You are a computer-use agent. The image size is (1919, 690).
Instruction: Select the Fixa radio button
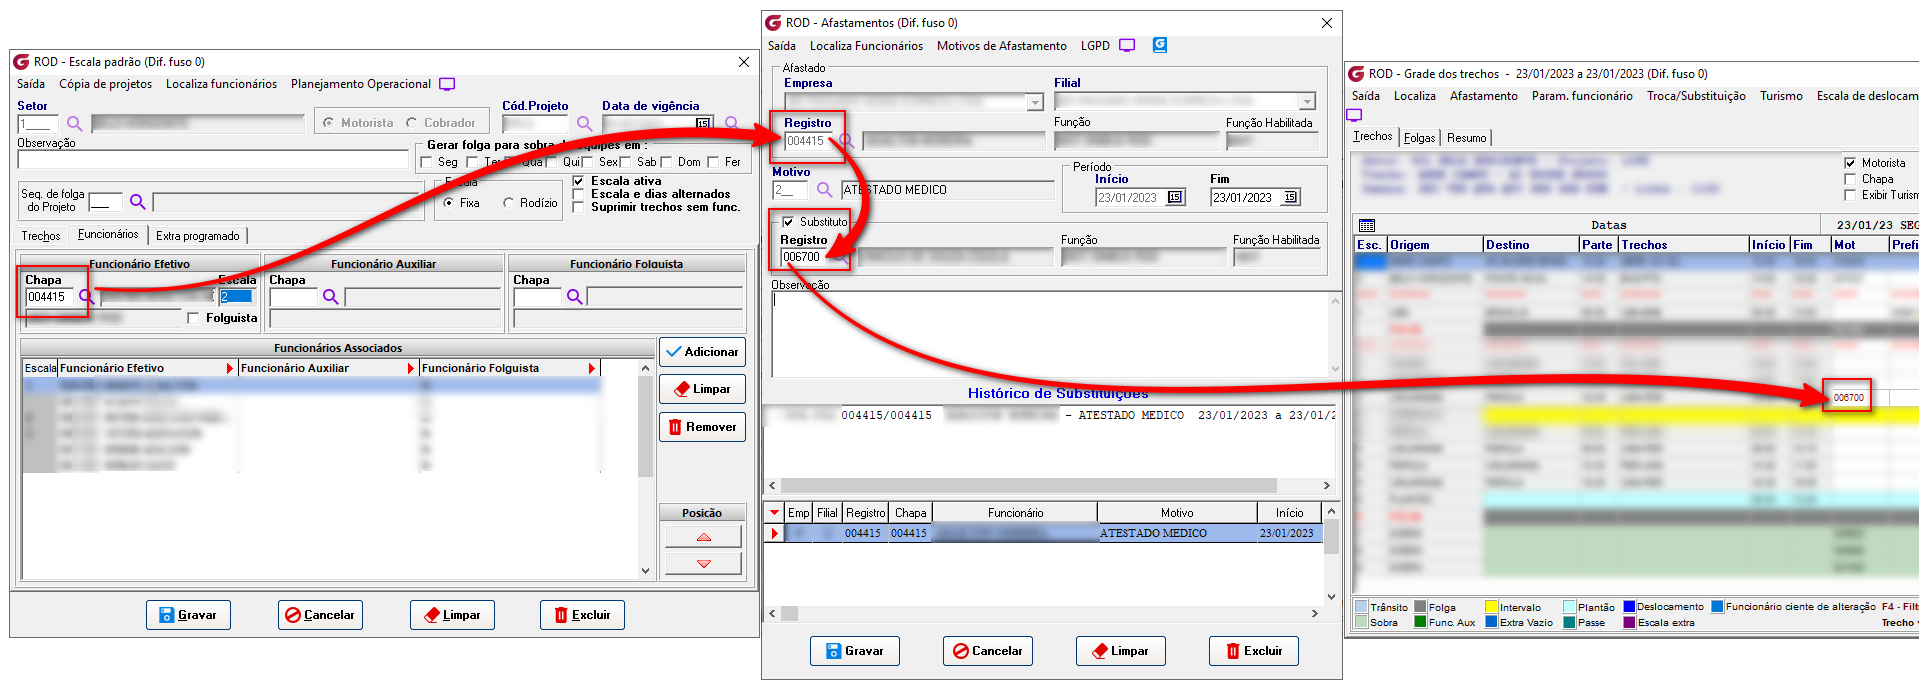click(x=448, y=203)
